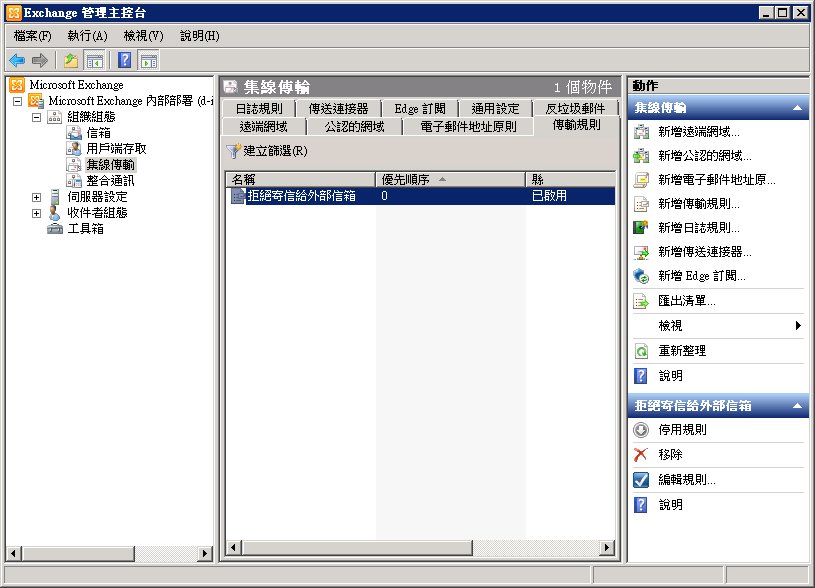This screenshot has height=588, width=815.
Task: Open the 說明(H) menu
Action: click(200, 36)
